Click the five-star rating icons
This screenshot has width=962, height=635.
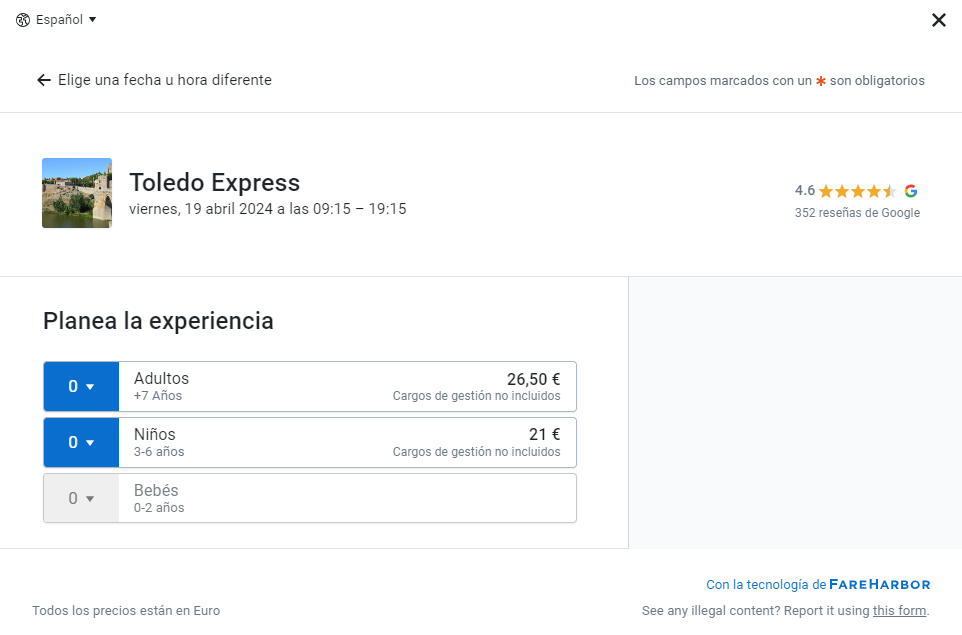coord(857,191)
